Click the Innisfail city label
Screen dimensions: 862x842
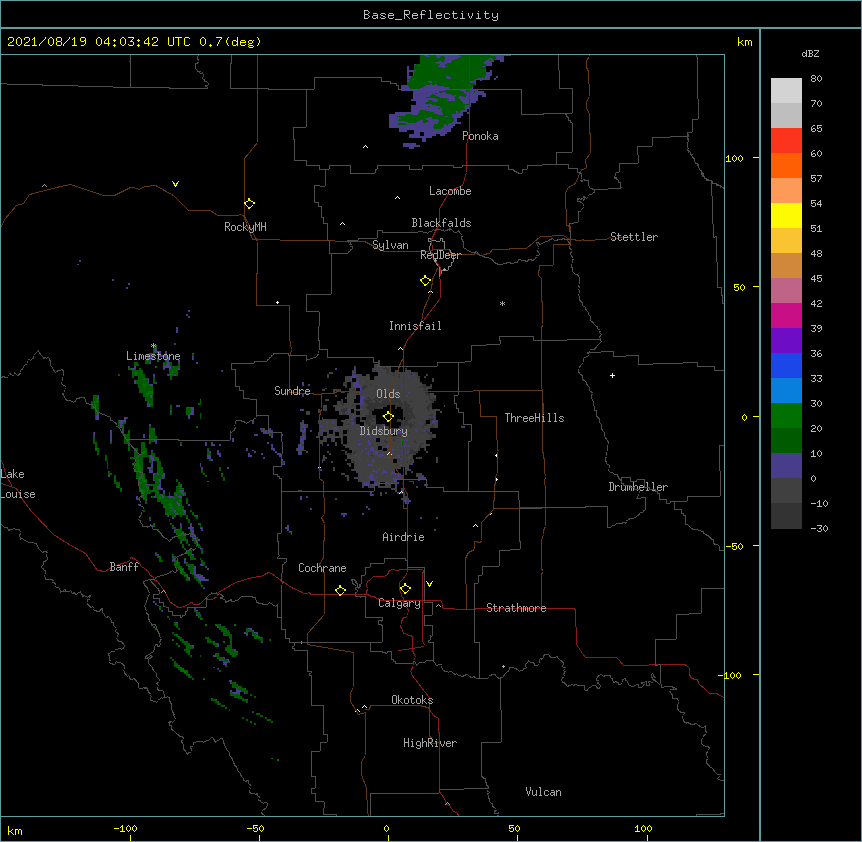pyautogui.click(x=415, y=326)
